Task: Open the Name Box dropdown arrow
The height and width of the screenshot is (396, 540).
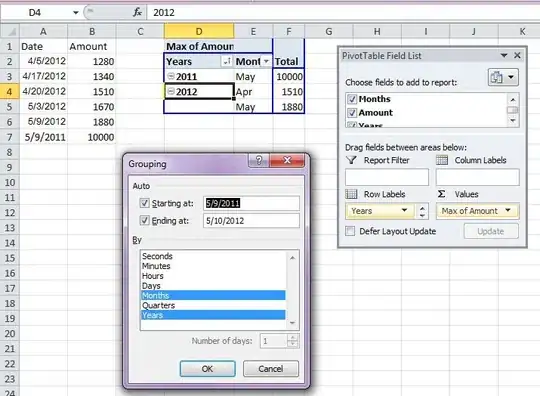Action: pyautogui.click(x=75, y=13)
